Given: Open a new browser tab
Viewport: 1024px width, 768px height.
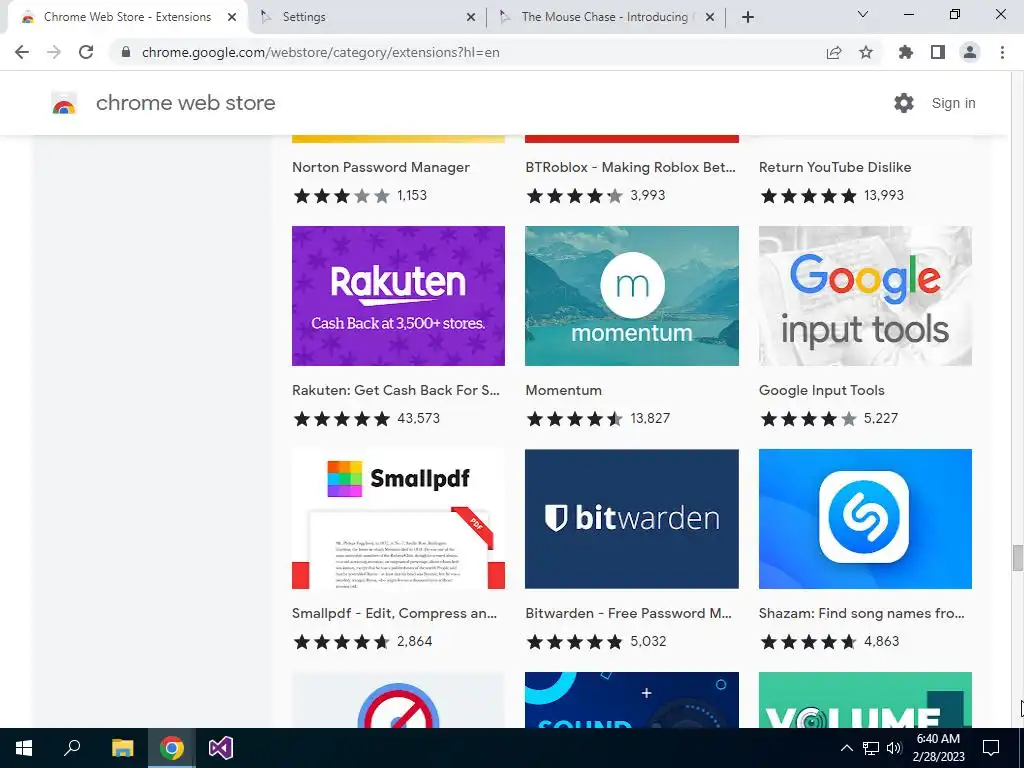Looking at the screenshot, I should 748,18.
